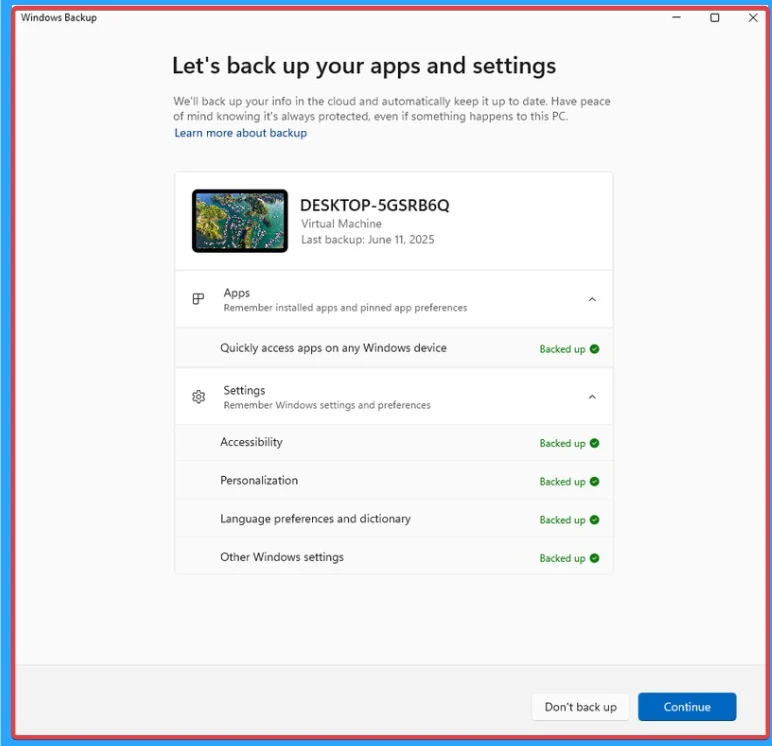Click Backed up status for Quickly access apps
Image resolution: width=772 pixels, height=746 pixels.
[x=562, y=349]
